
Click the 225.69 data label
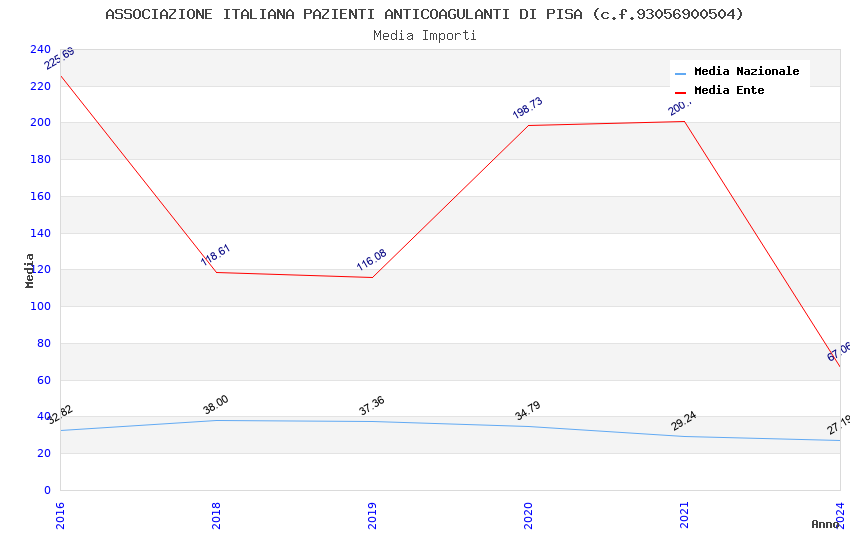tap(59, 59)
